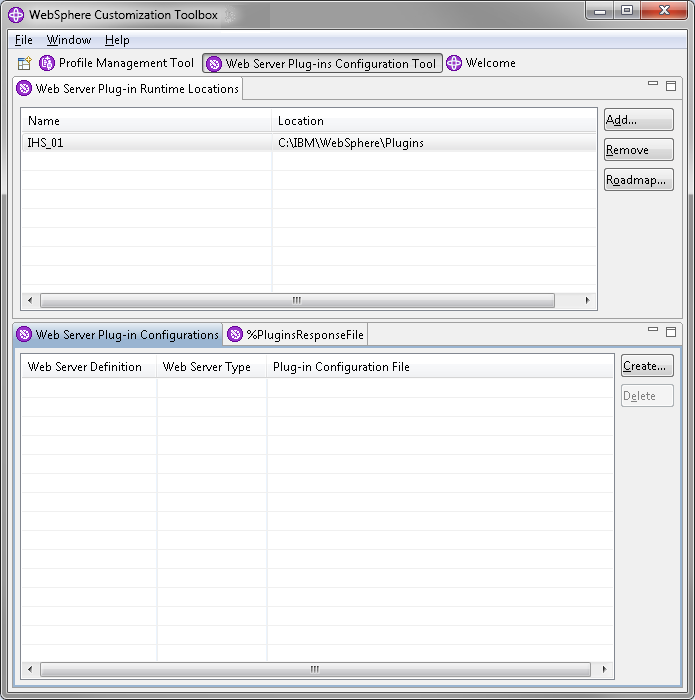Click runtime locations scrollbar left arrow
Screen dimensions: 695x700
click(x=30, y=300)
